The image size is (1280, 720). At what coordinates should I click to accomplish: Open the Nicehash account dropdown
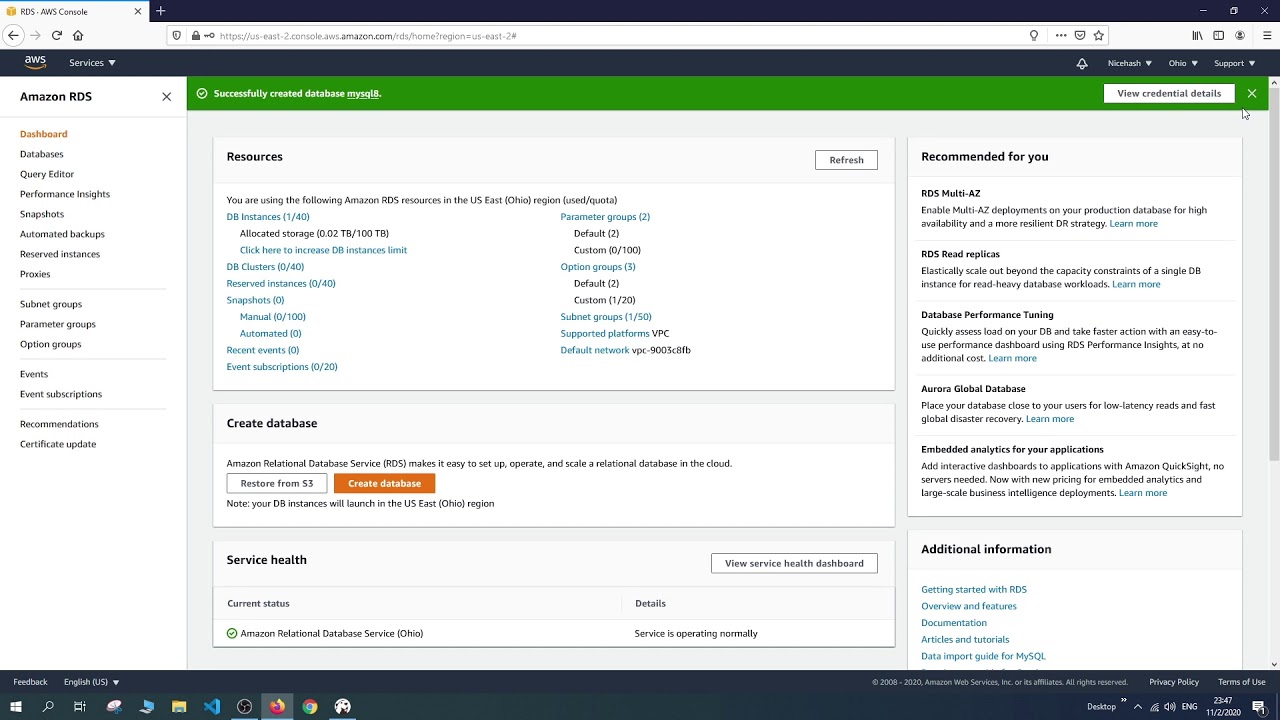click(x=1129, y=63)
